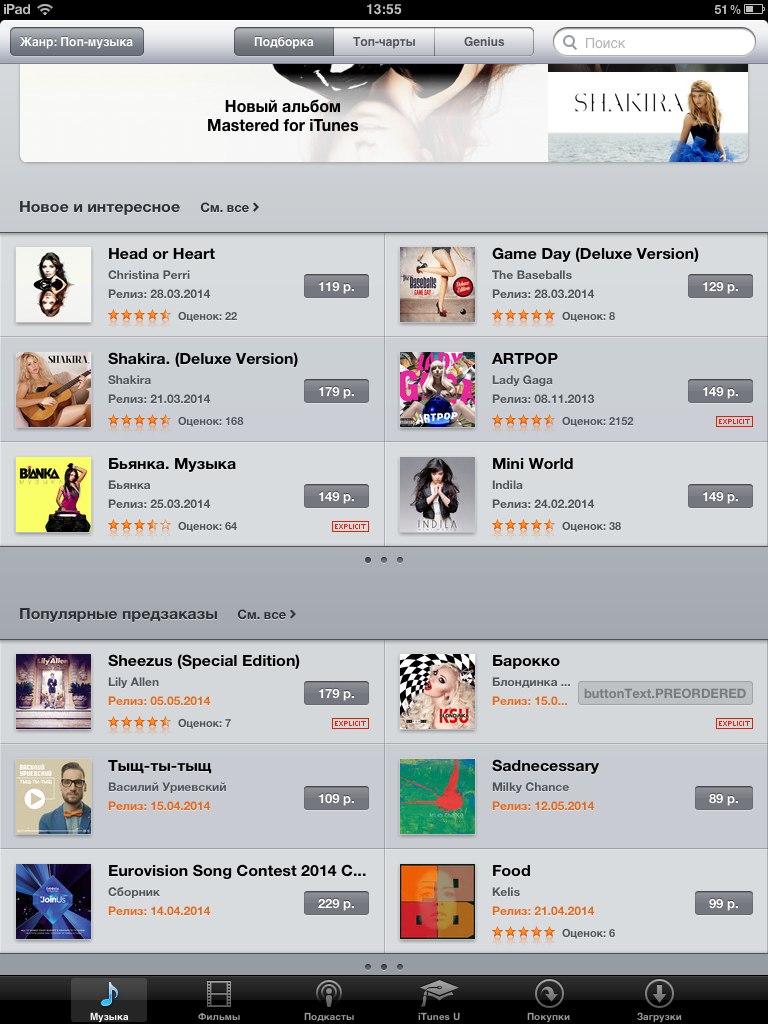Buy ARTPOP album for 149 р.
The height and width of the screenshot is (1024, 768).
click(720, 391)
